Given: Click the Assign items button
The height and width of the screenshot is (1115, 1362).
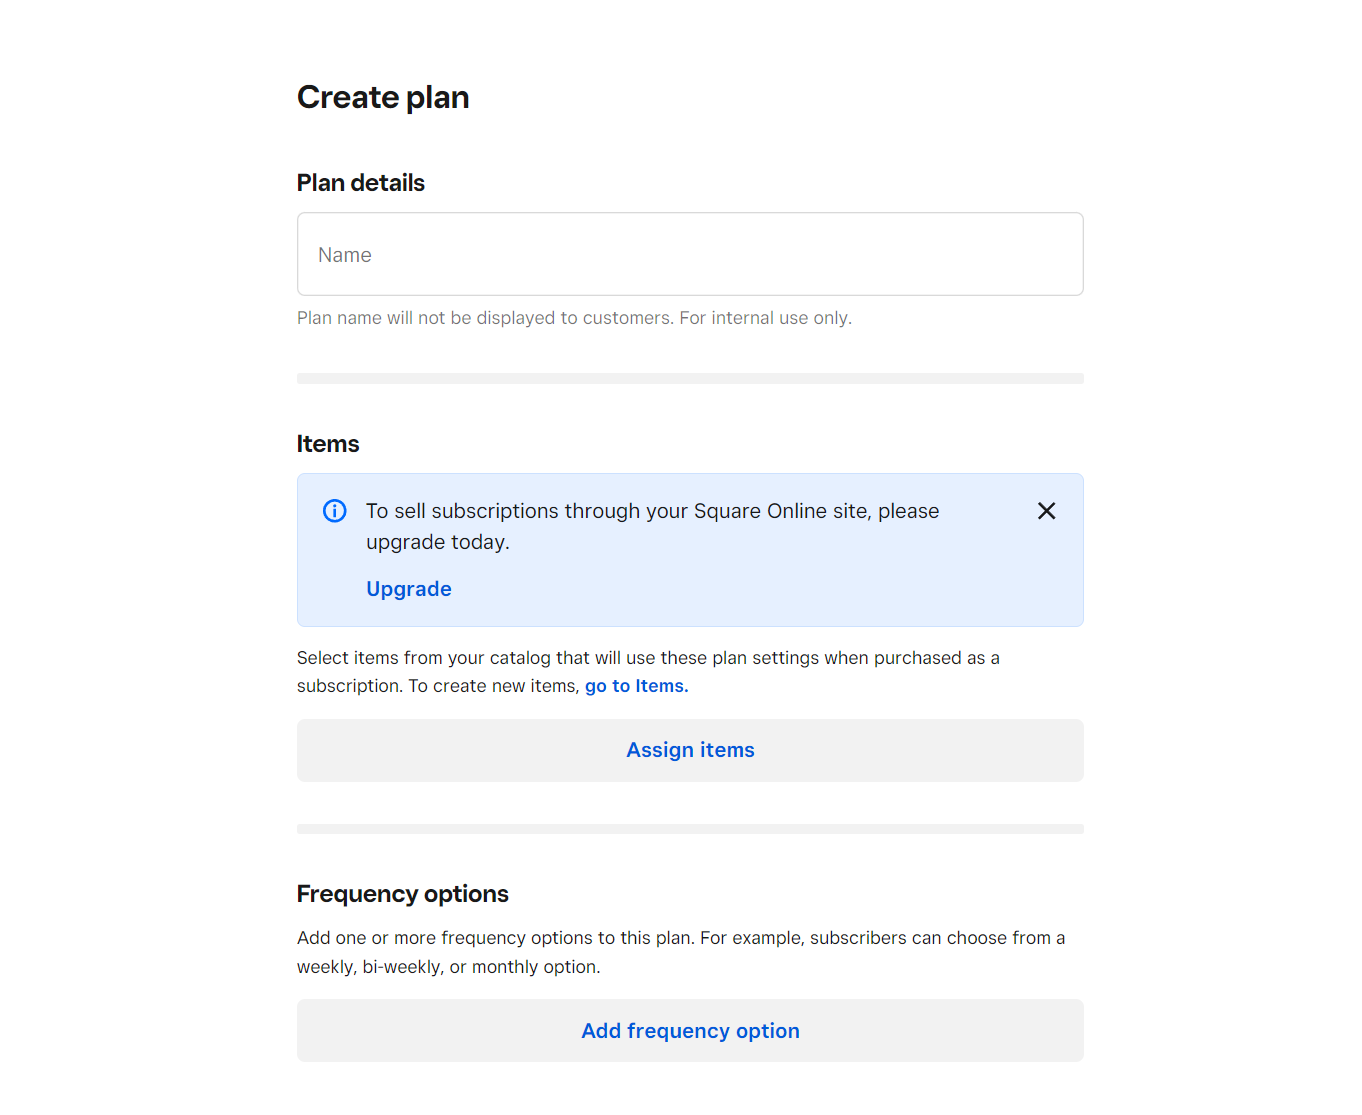Looking at the screenshot, I should click(x=690, y=750).
